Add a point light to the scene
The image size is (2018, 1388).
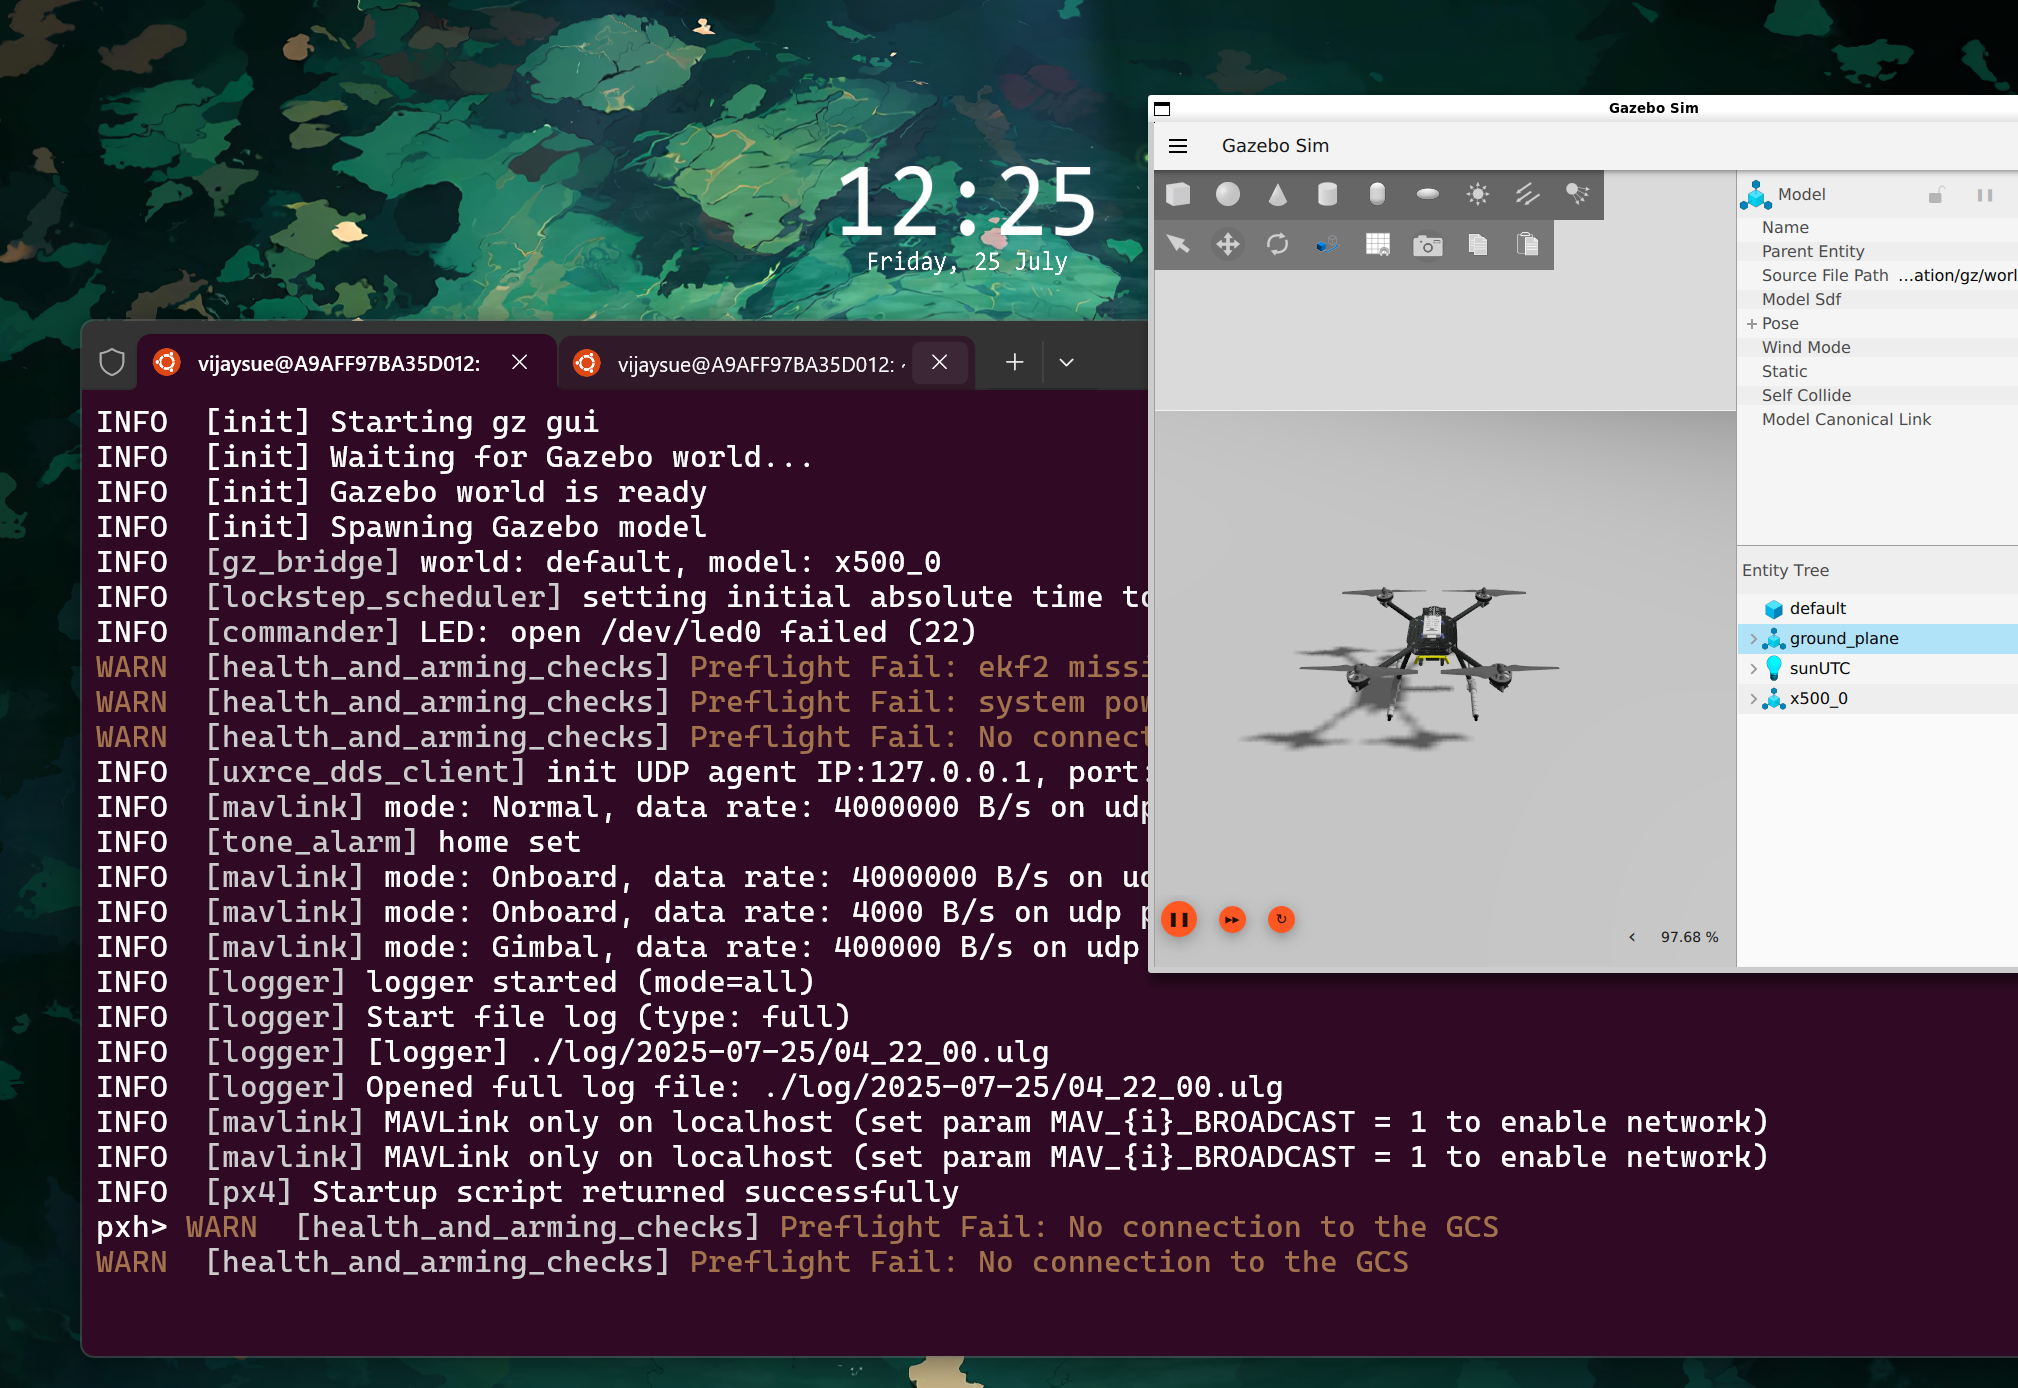tap(1477, 194)
